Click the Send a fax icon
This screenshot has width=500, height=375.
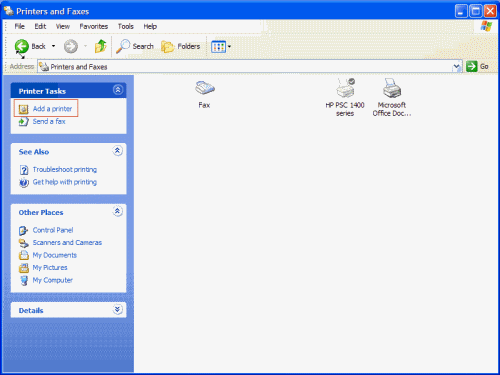[x=23, y=122]
